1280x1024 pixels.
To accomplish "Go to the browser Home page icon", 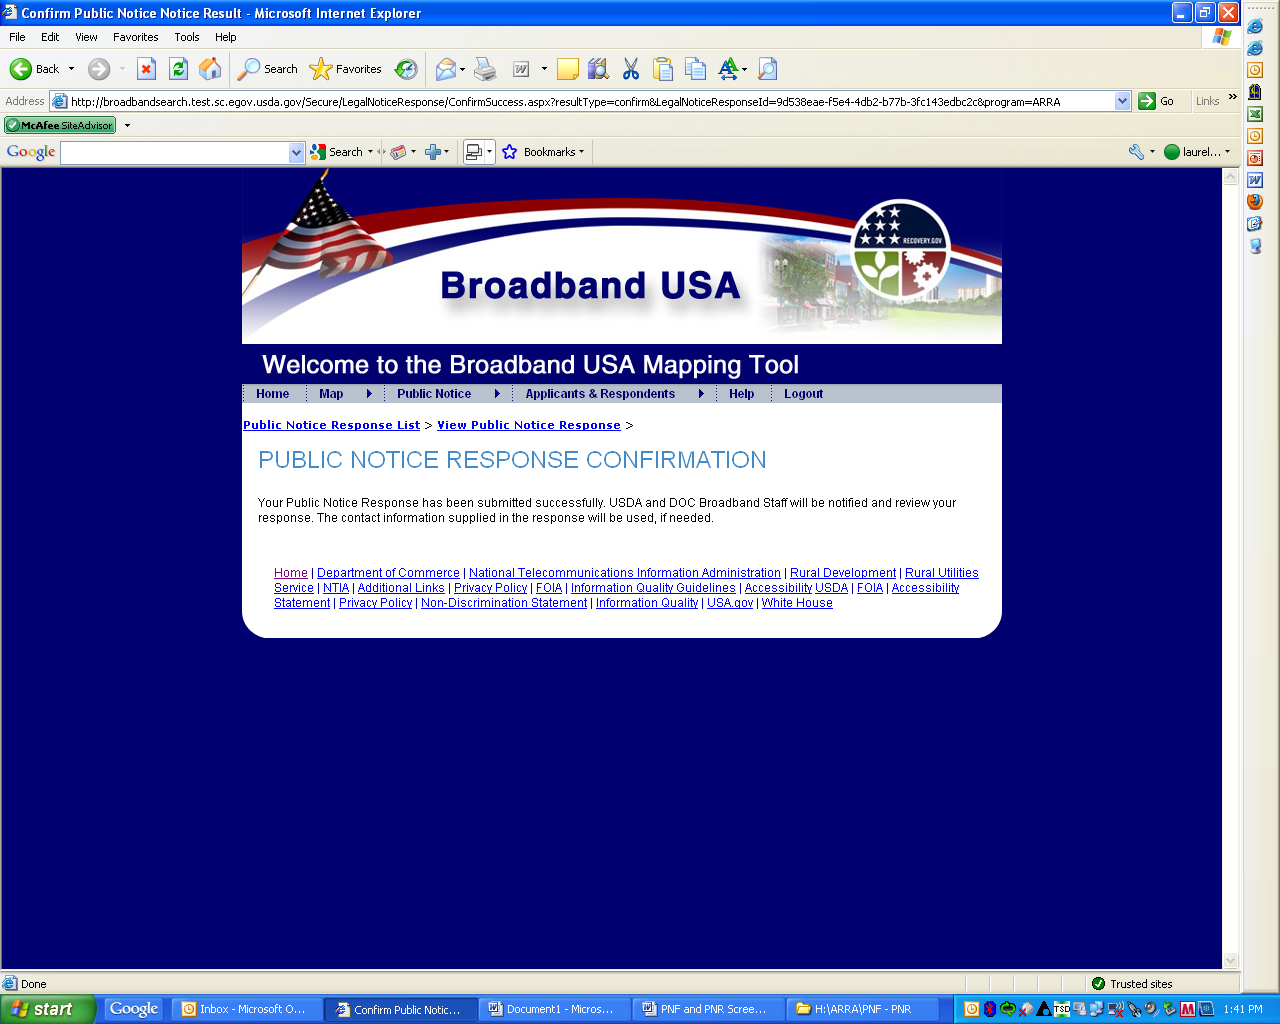I will (x=210, y=69).
